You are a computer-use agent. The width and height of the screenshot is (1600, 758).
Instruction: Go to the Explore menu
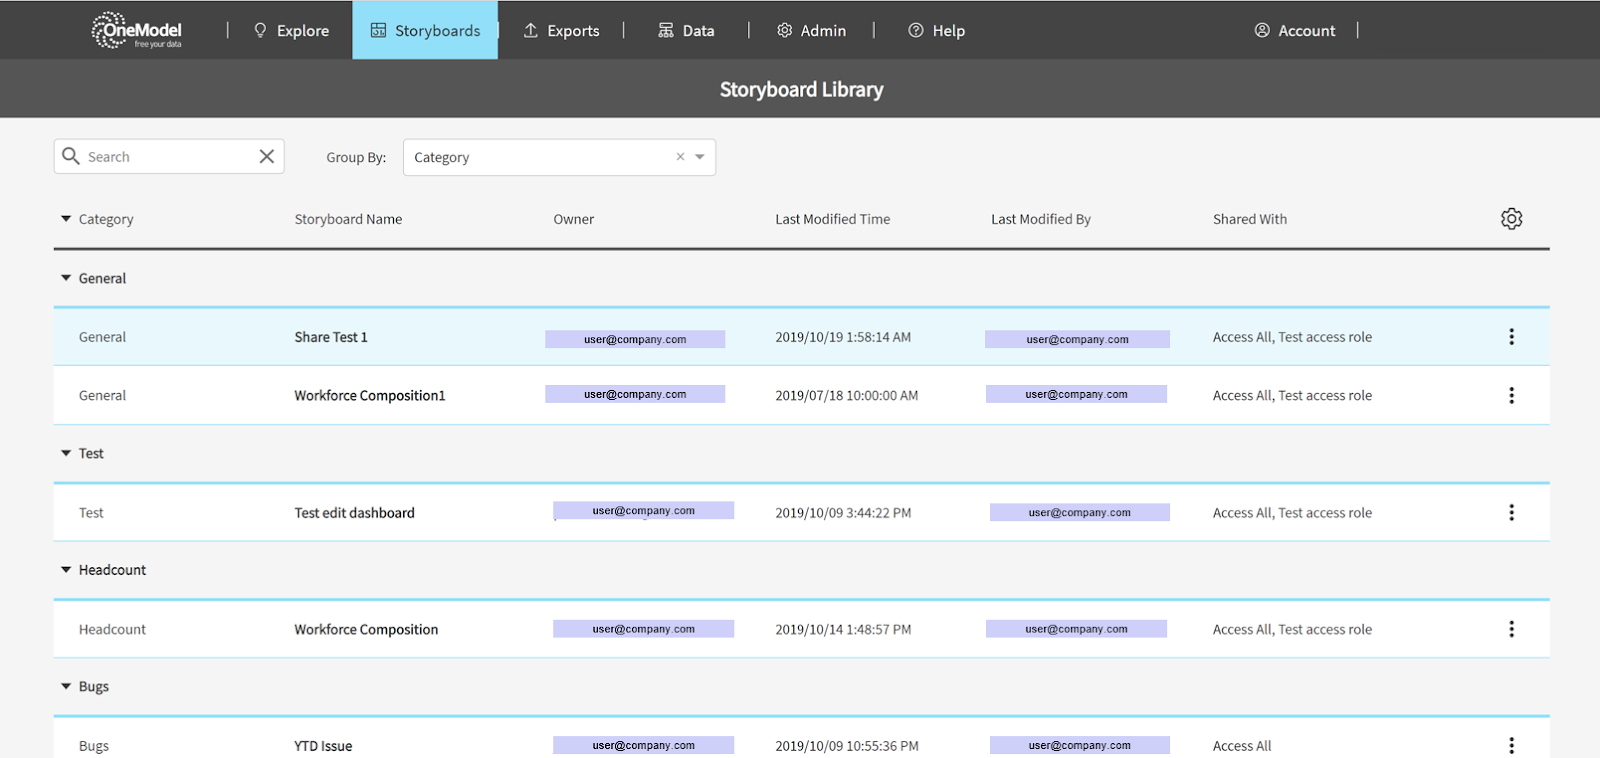click(291, 31)
